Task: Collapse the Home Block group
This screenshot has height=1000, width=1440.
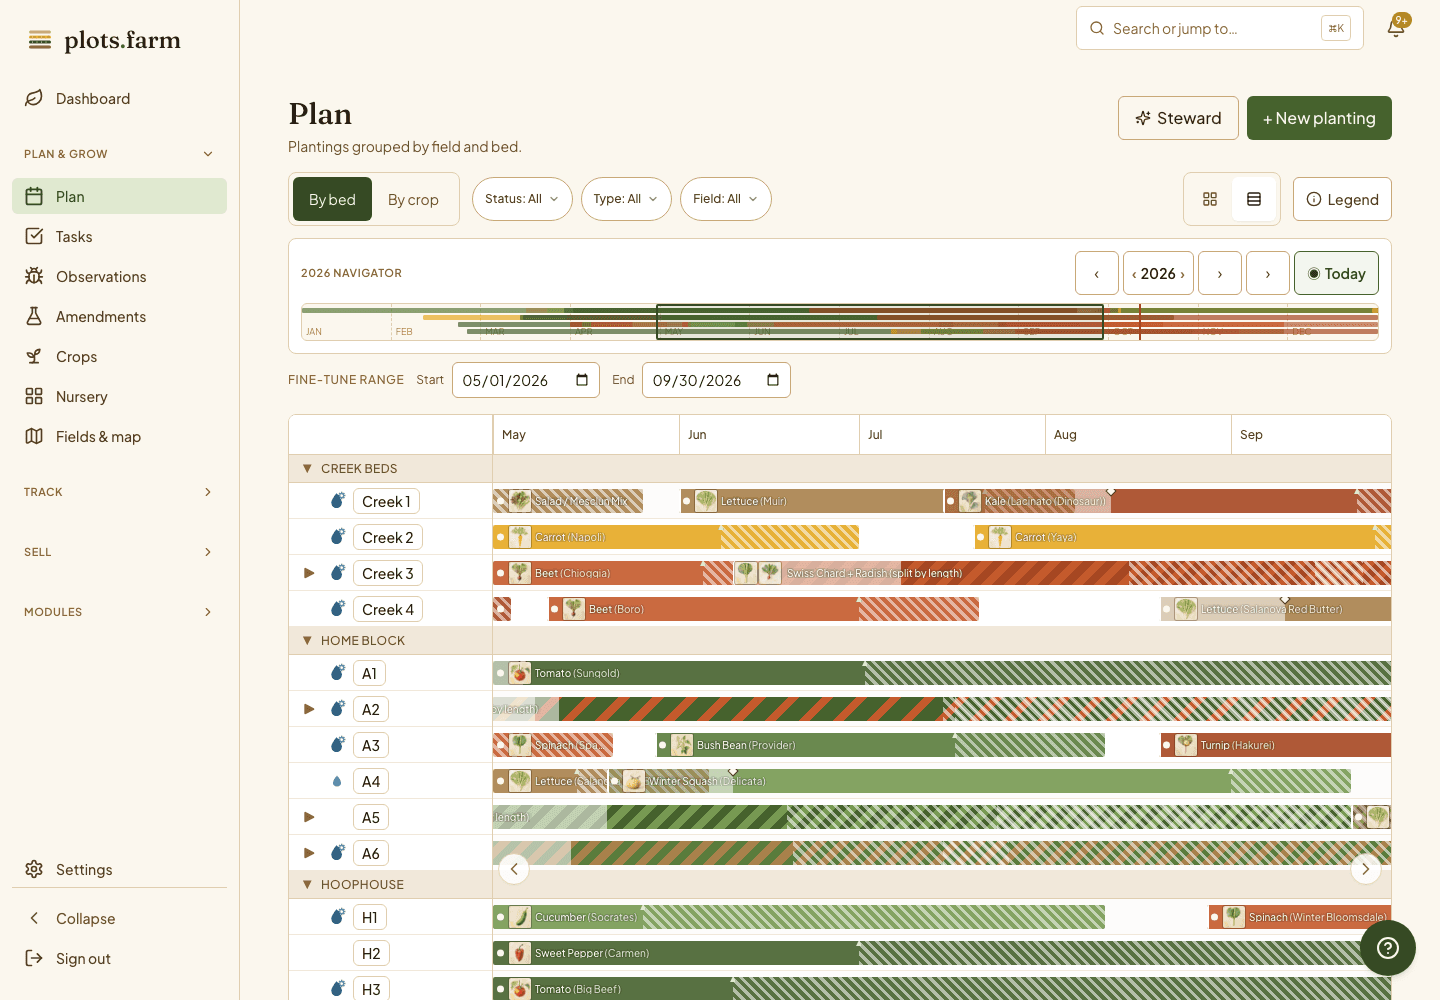Action: [307, 640]
